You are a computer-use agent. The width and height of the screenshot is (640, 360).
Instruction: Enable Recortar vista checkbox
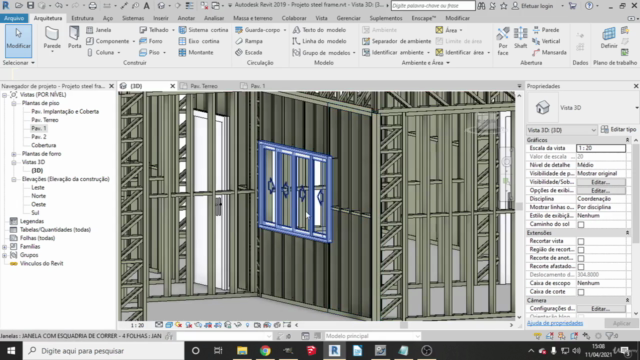point(581,242)
